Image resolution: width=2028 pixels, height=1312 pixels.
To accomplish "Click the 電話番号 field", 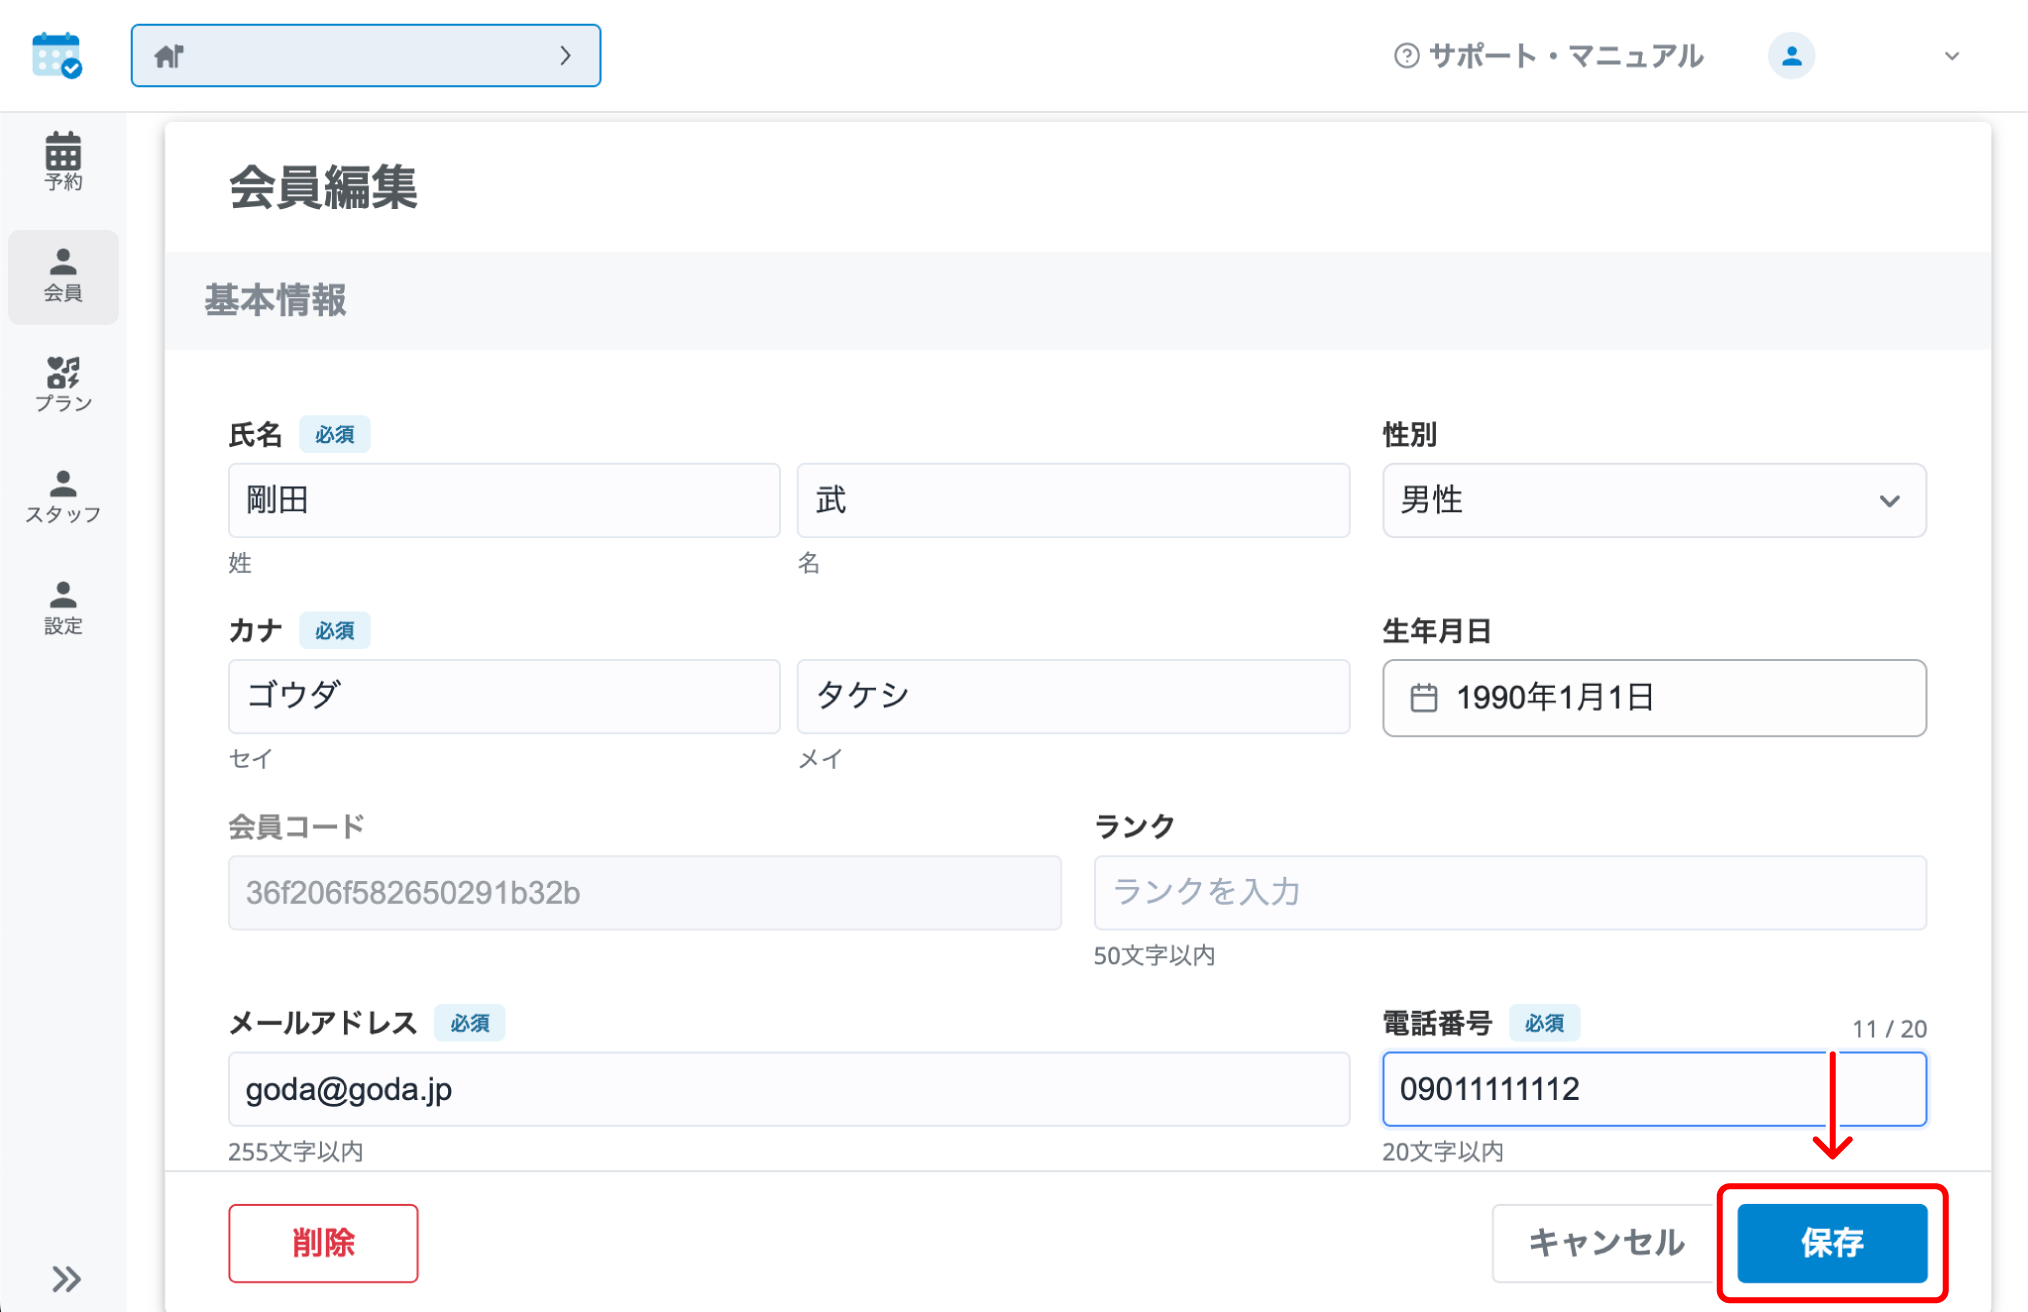I will point(1654,1089).
